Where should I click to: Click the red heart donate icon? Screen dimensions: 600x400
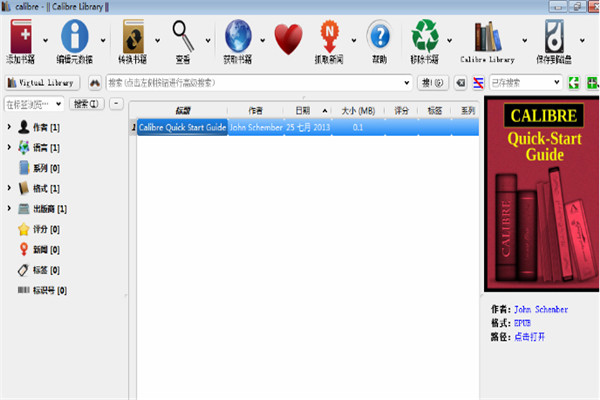289,39
